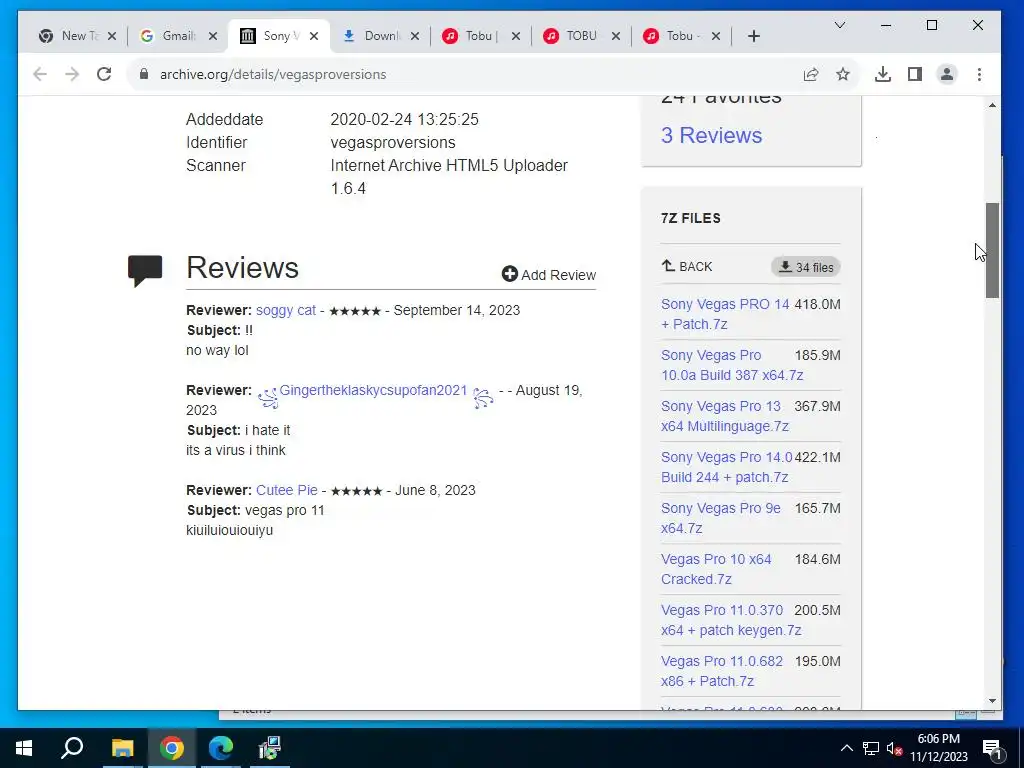
Task: Close the Gmail tab
Action: pos(213,36)
